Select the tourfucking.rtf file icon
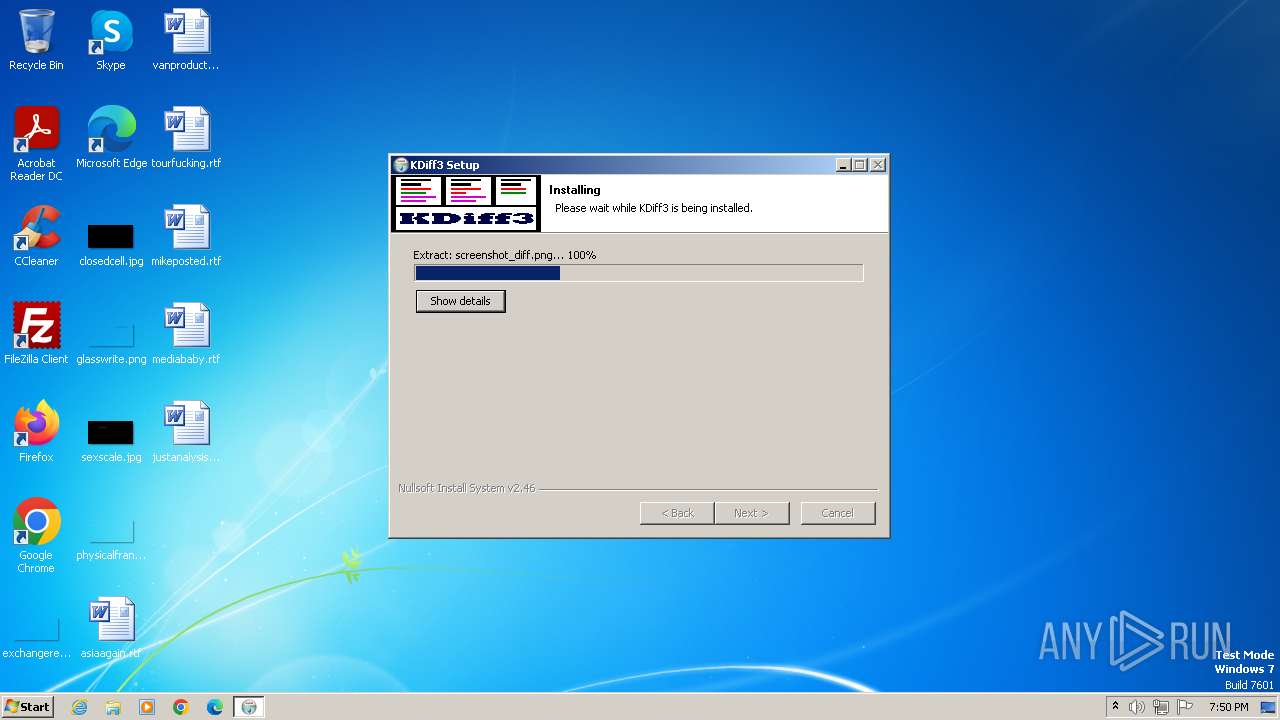Screen dimensions: 1280x720 tap(186, 137)
